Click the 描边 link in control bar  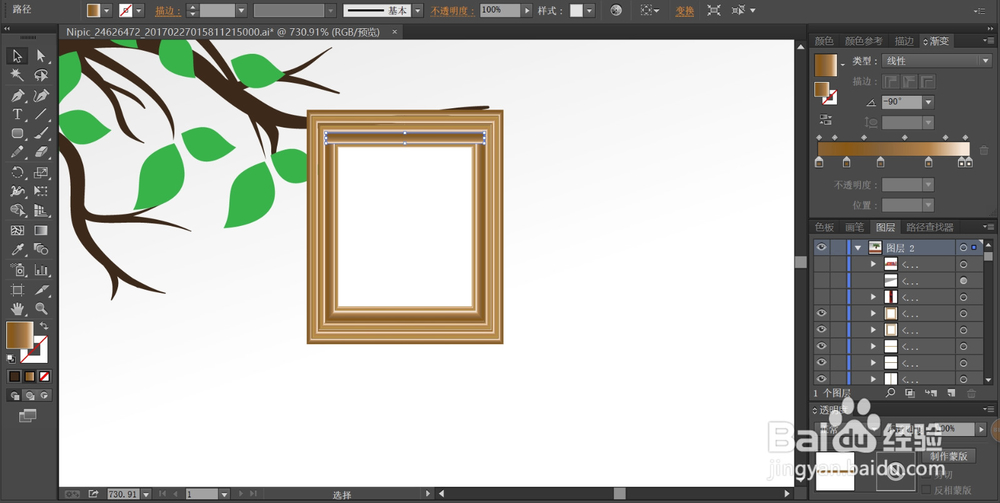click(x=168, y=11)
